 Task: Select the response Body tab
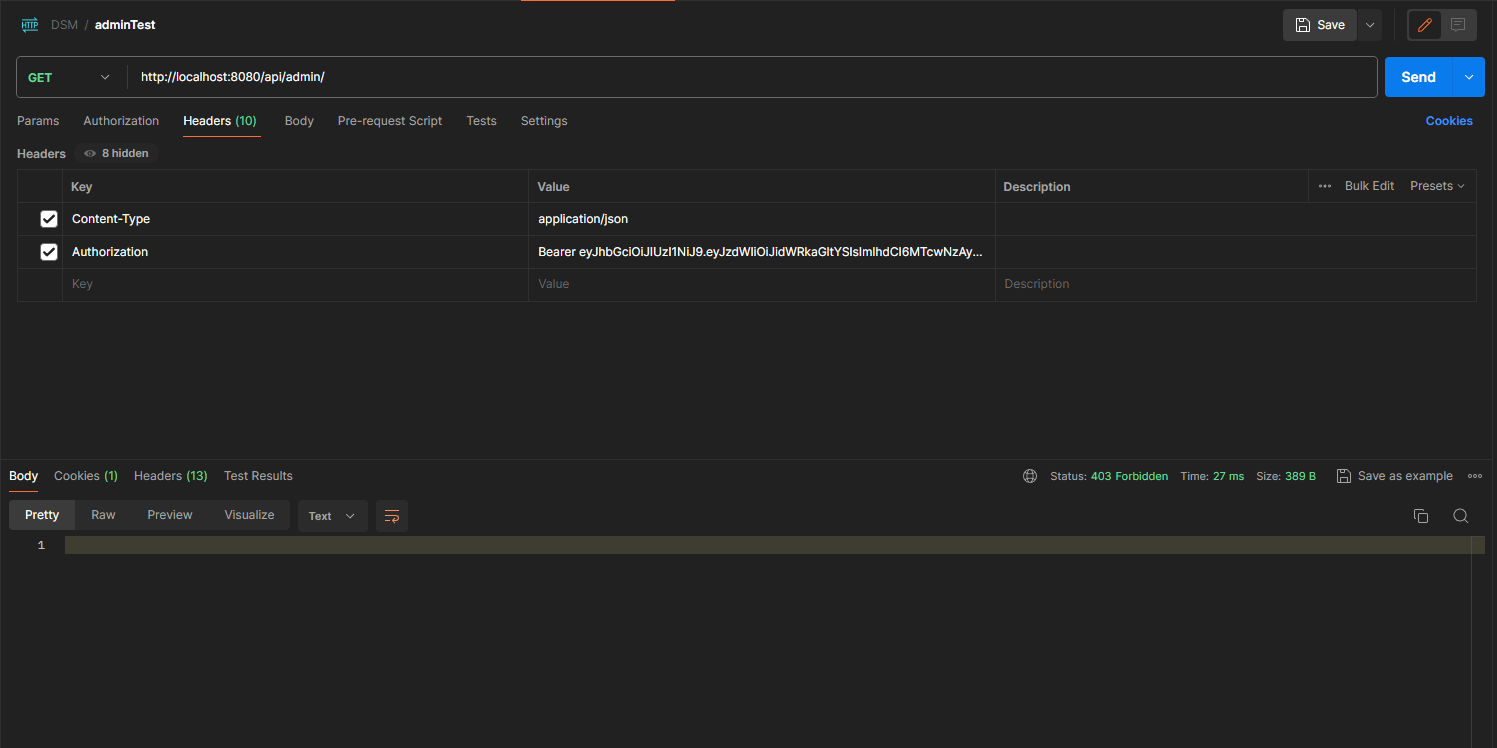point(24,476)
